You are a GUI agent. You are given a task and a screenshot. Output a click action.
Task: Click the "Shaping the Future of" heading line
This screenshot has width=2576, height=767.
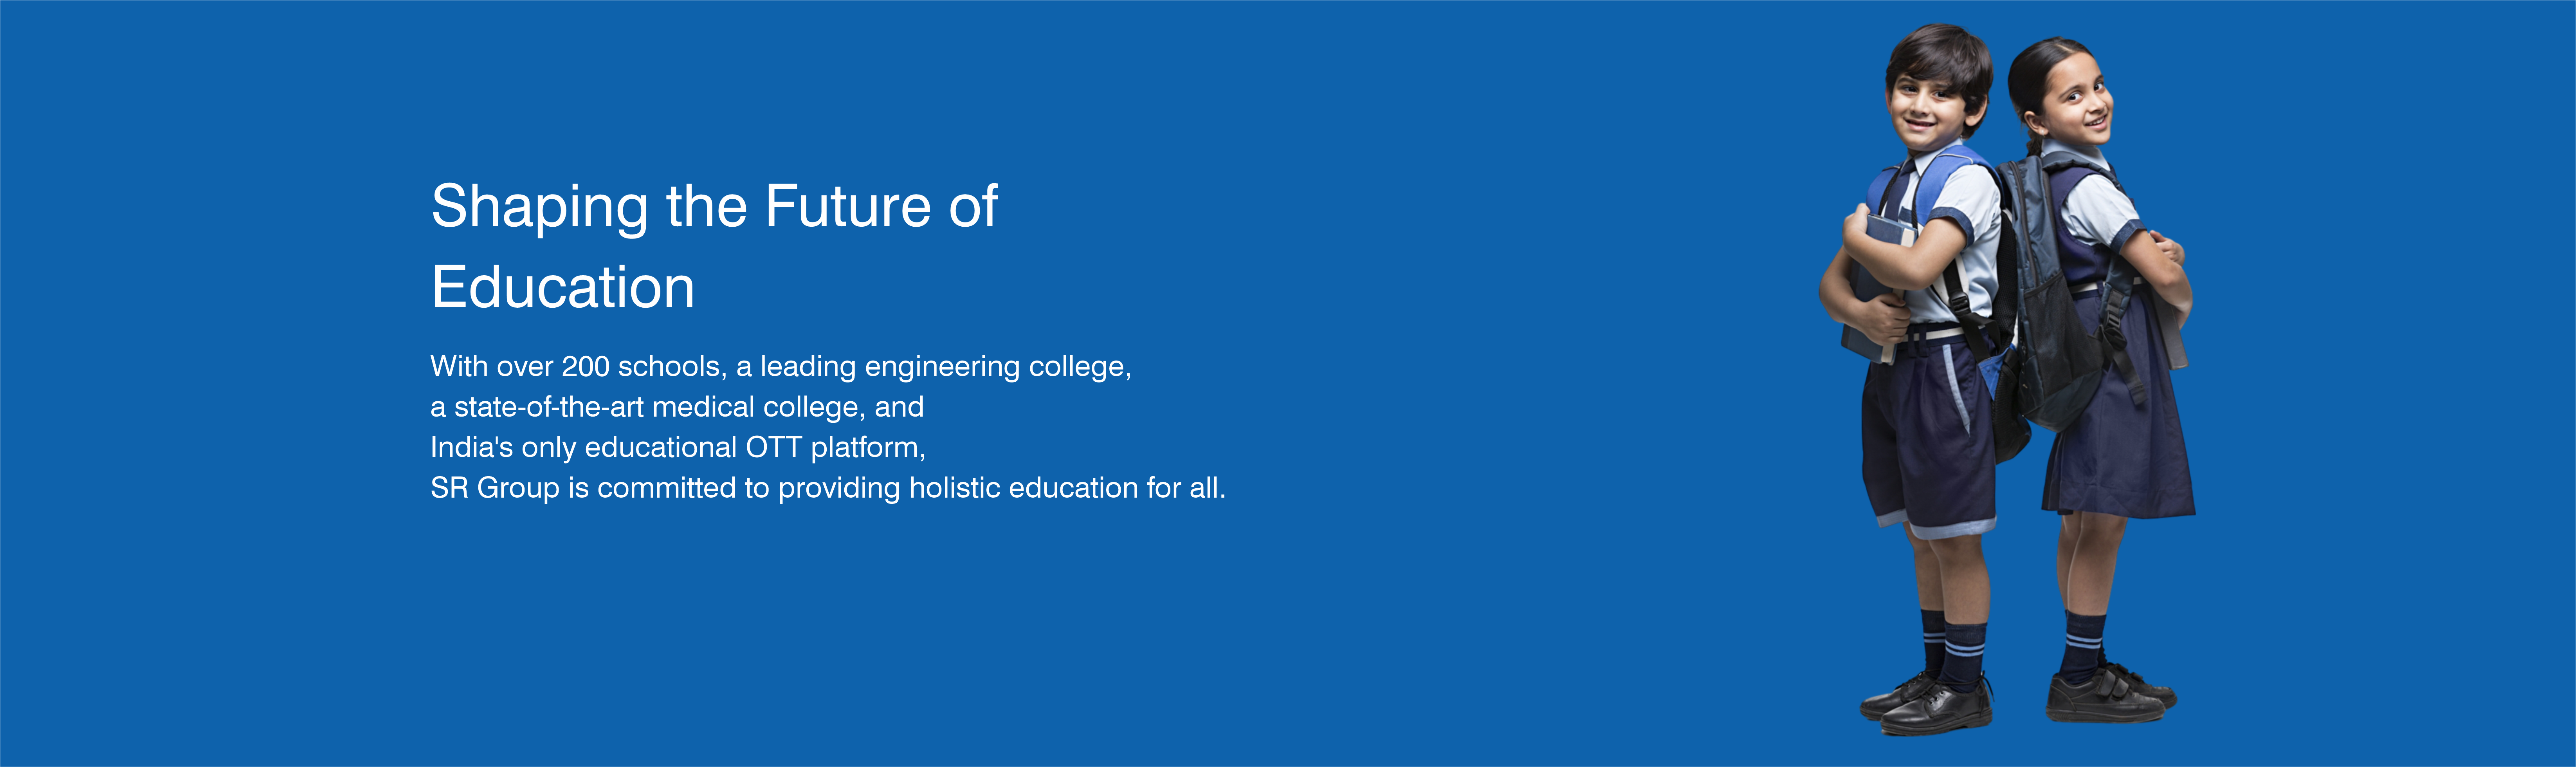[x=714, y=207]
